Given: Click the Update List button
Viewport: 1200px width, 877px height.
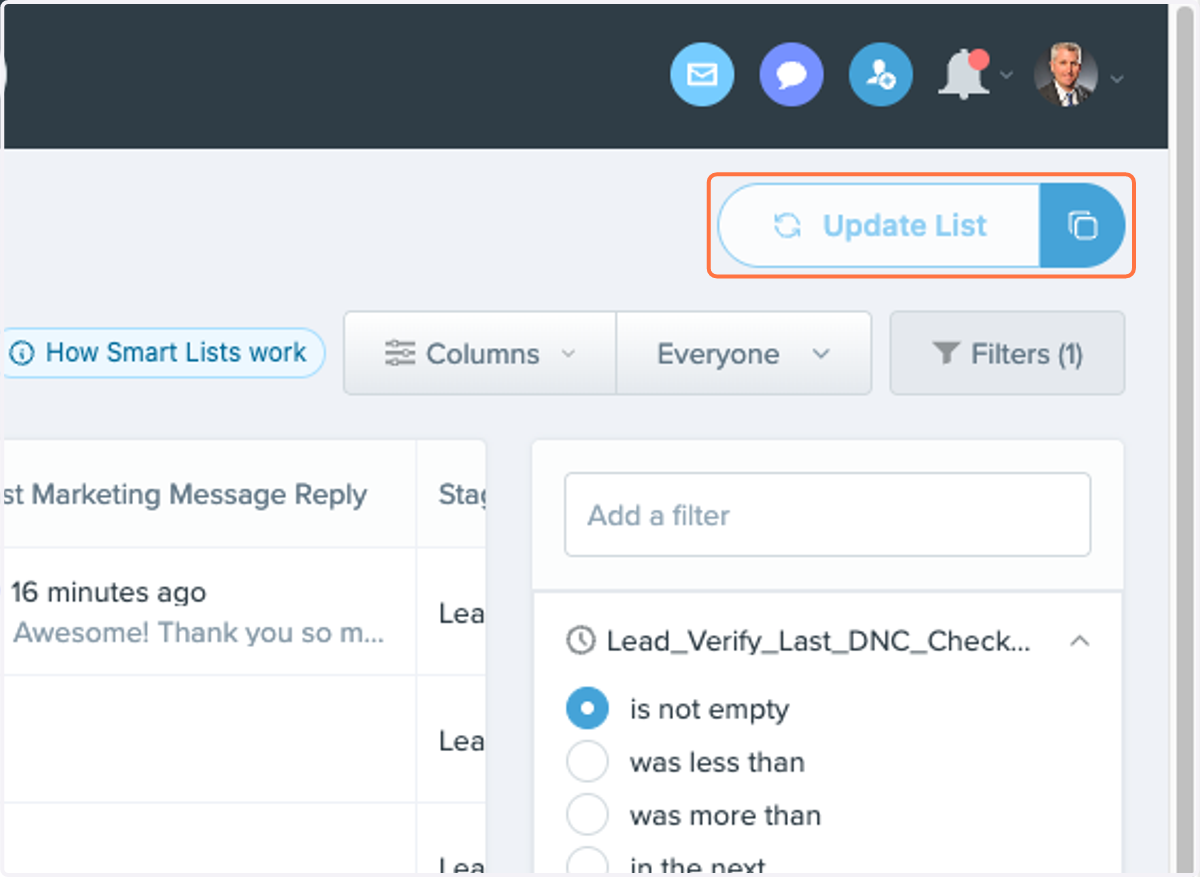Looking at the screenshot, I should pyautogui.click(x=879, y=225).
